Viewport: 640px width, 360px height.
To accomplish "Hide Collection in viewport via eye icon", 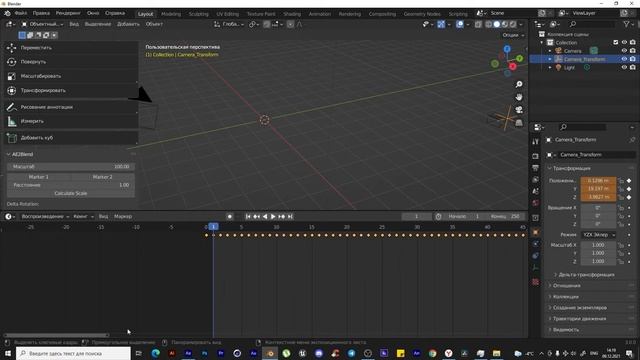I will point(624,42).
